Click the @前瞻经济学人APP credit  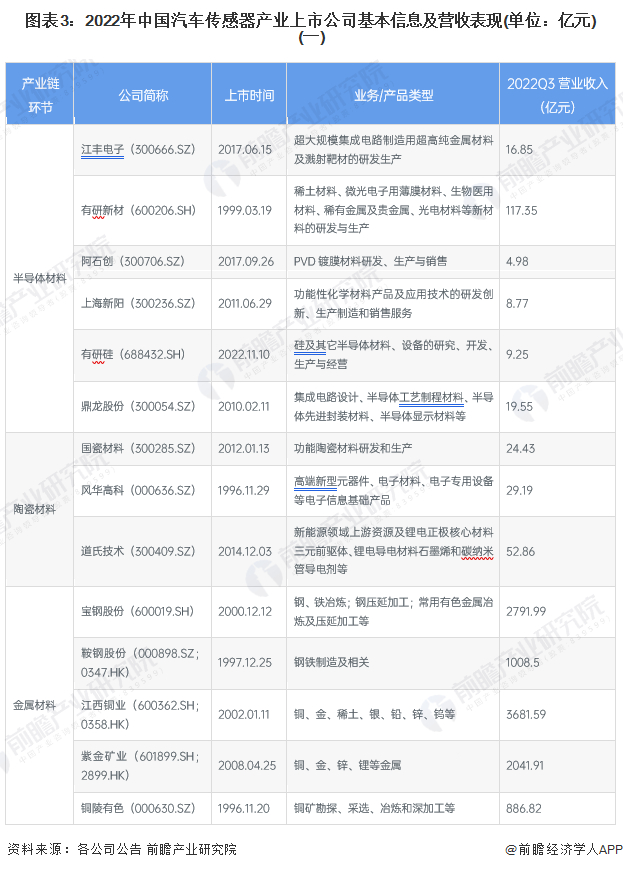tap(564, 849)
